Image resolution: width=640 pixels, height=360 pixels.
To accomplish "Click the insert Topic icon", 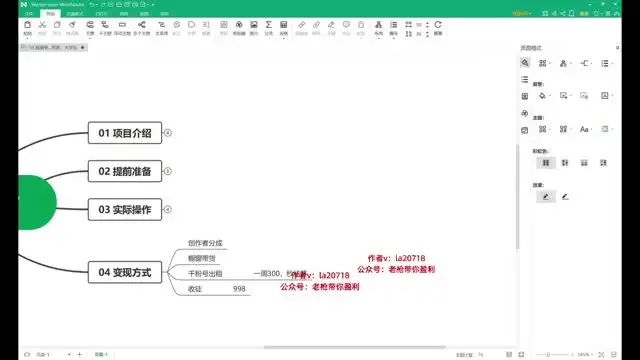I will click(x=90, y=25).
